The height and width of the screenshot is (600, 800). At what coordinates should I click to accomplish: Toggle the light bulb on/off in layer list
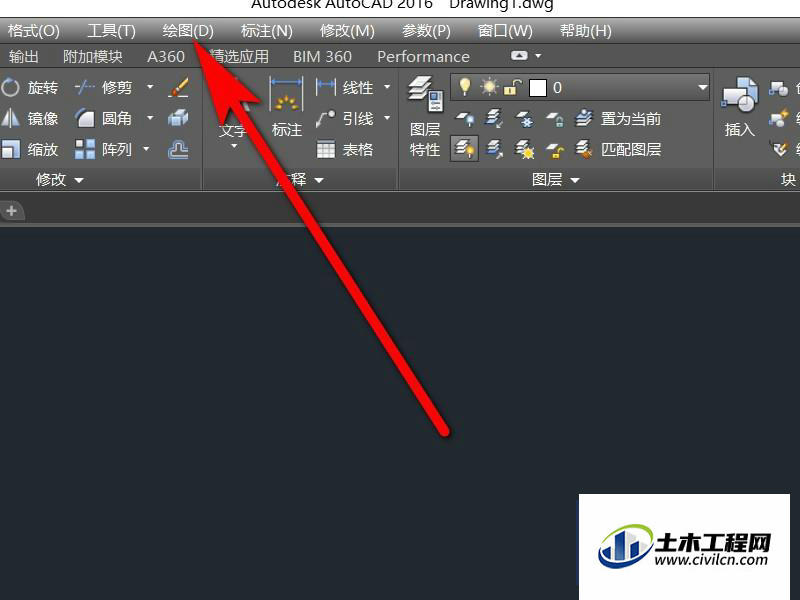point(464,87)
